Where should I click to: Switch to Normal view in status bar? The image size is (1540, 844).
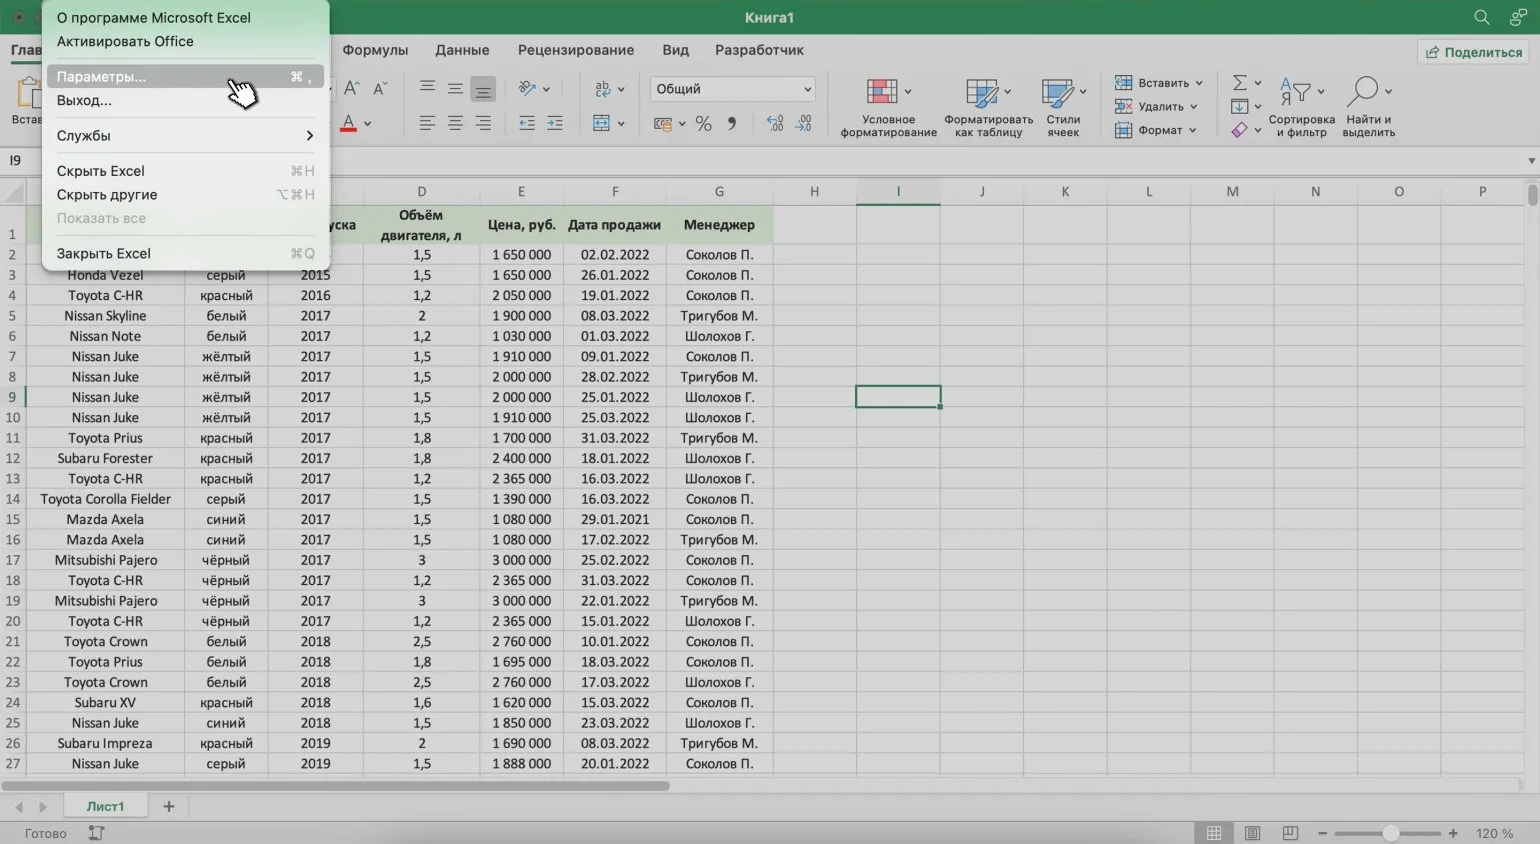pos(1213,833)
